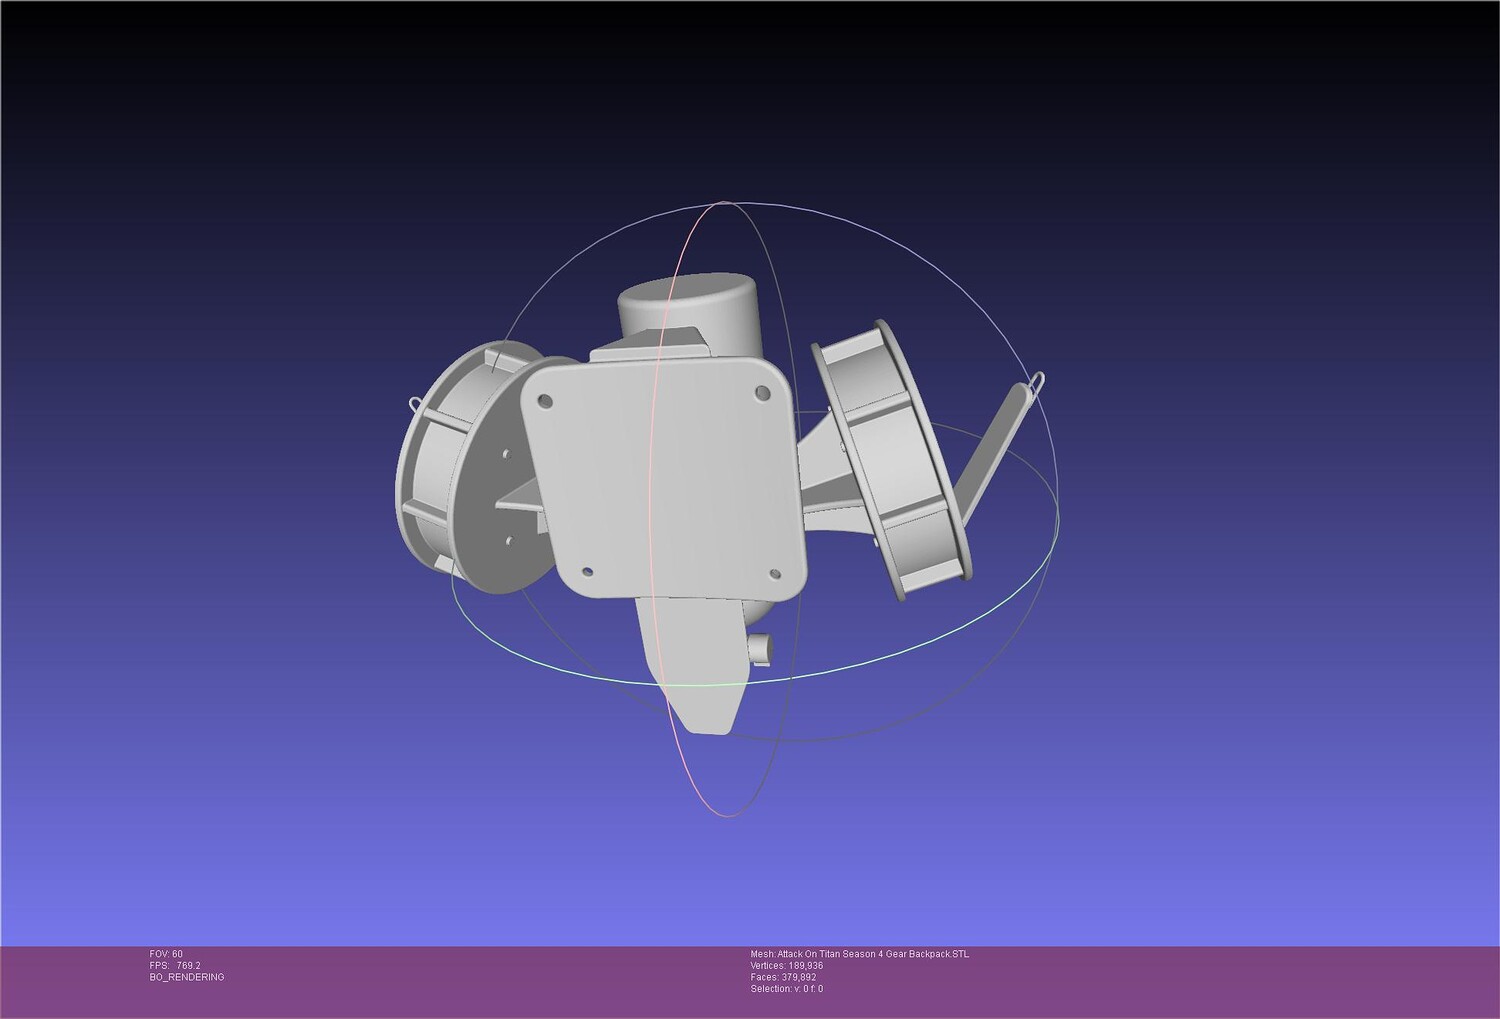Click the "Vertices: 189,936" count
Image resolution: width=1500 pixels, height=1019 pixels.
787,966
